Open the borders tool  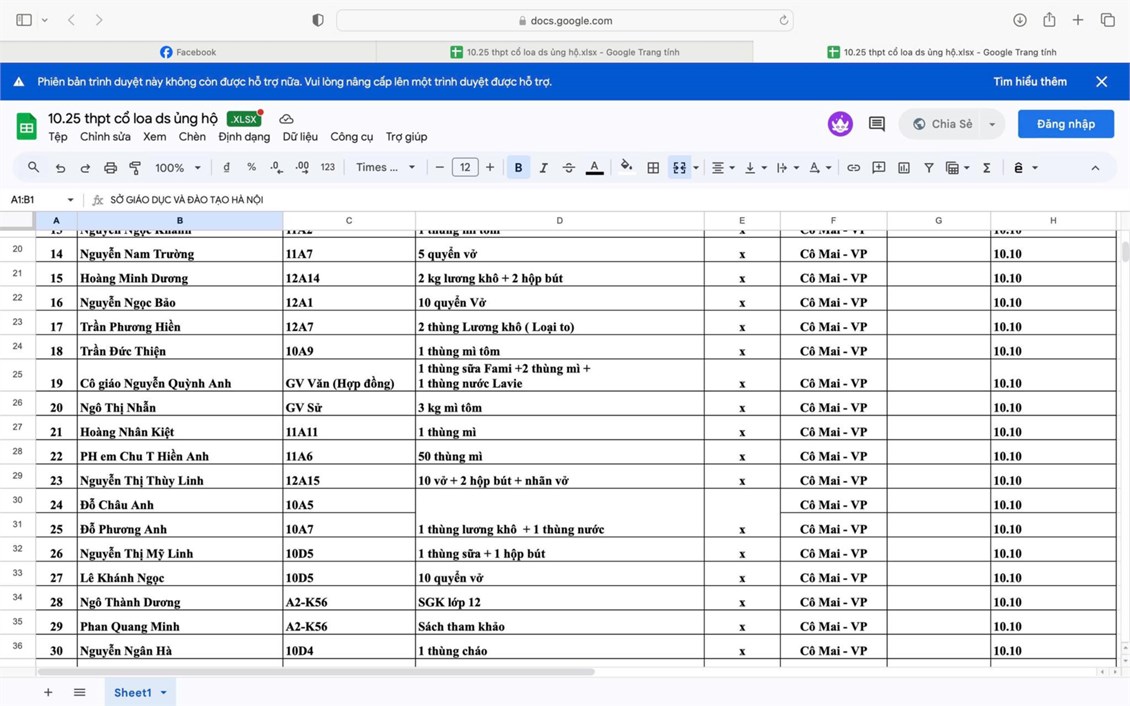pos(653,168)
